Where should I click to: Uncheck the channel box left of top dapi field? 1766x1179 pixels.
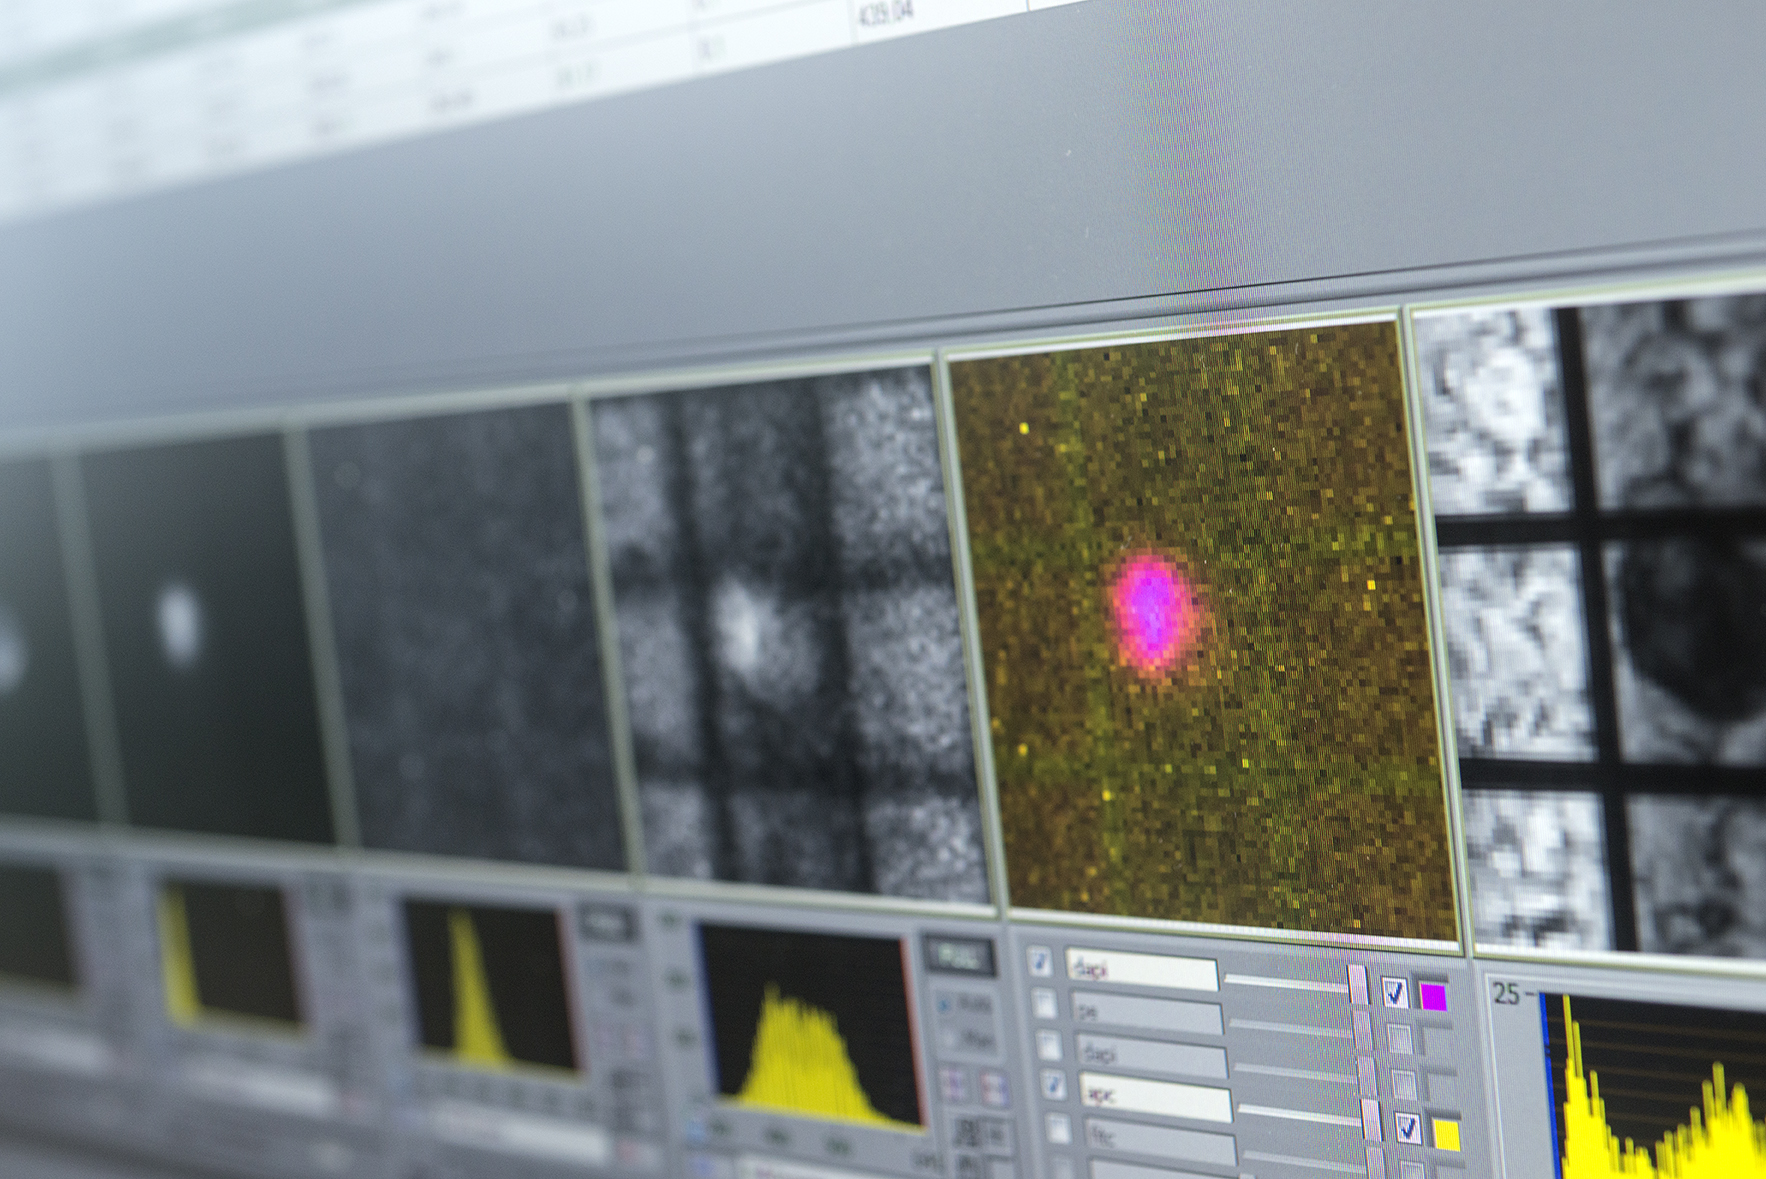click(x=1040, y=961)
